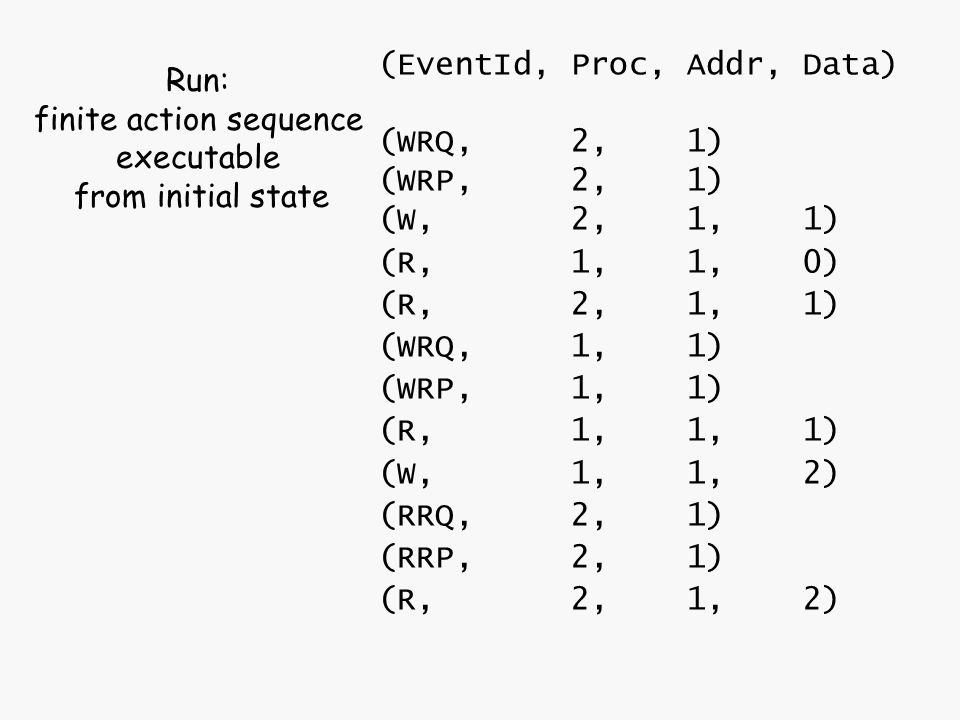Click the RRQ event text
Image resolution: width=960 pixels, height=720 pixels.
(426, 516)
